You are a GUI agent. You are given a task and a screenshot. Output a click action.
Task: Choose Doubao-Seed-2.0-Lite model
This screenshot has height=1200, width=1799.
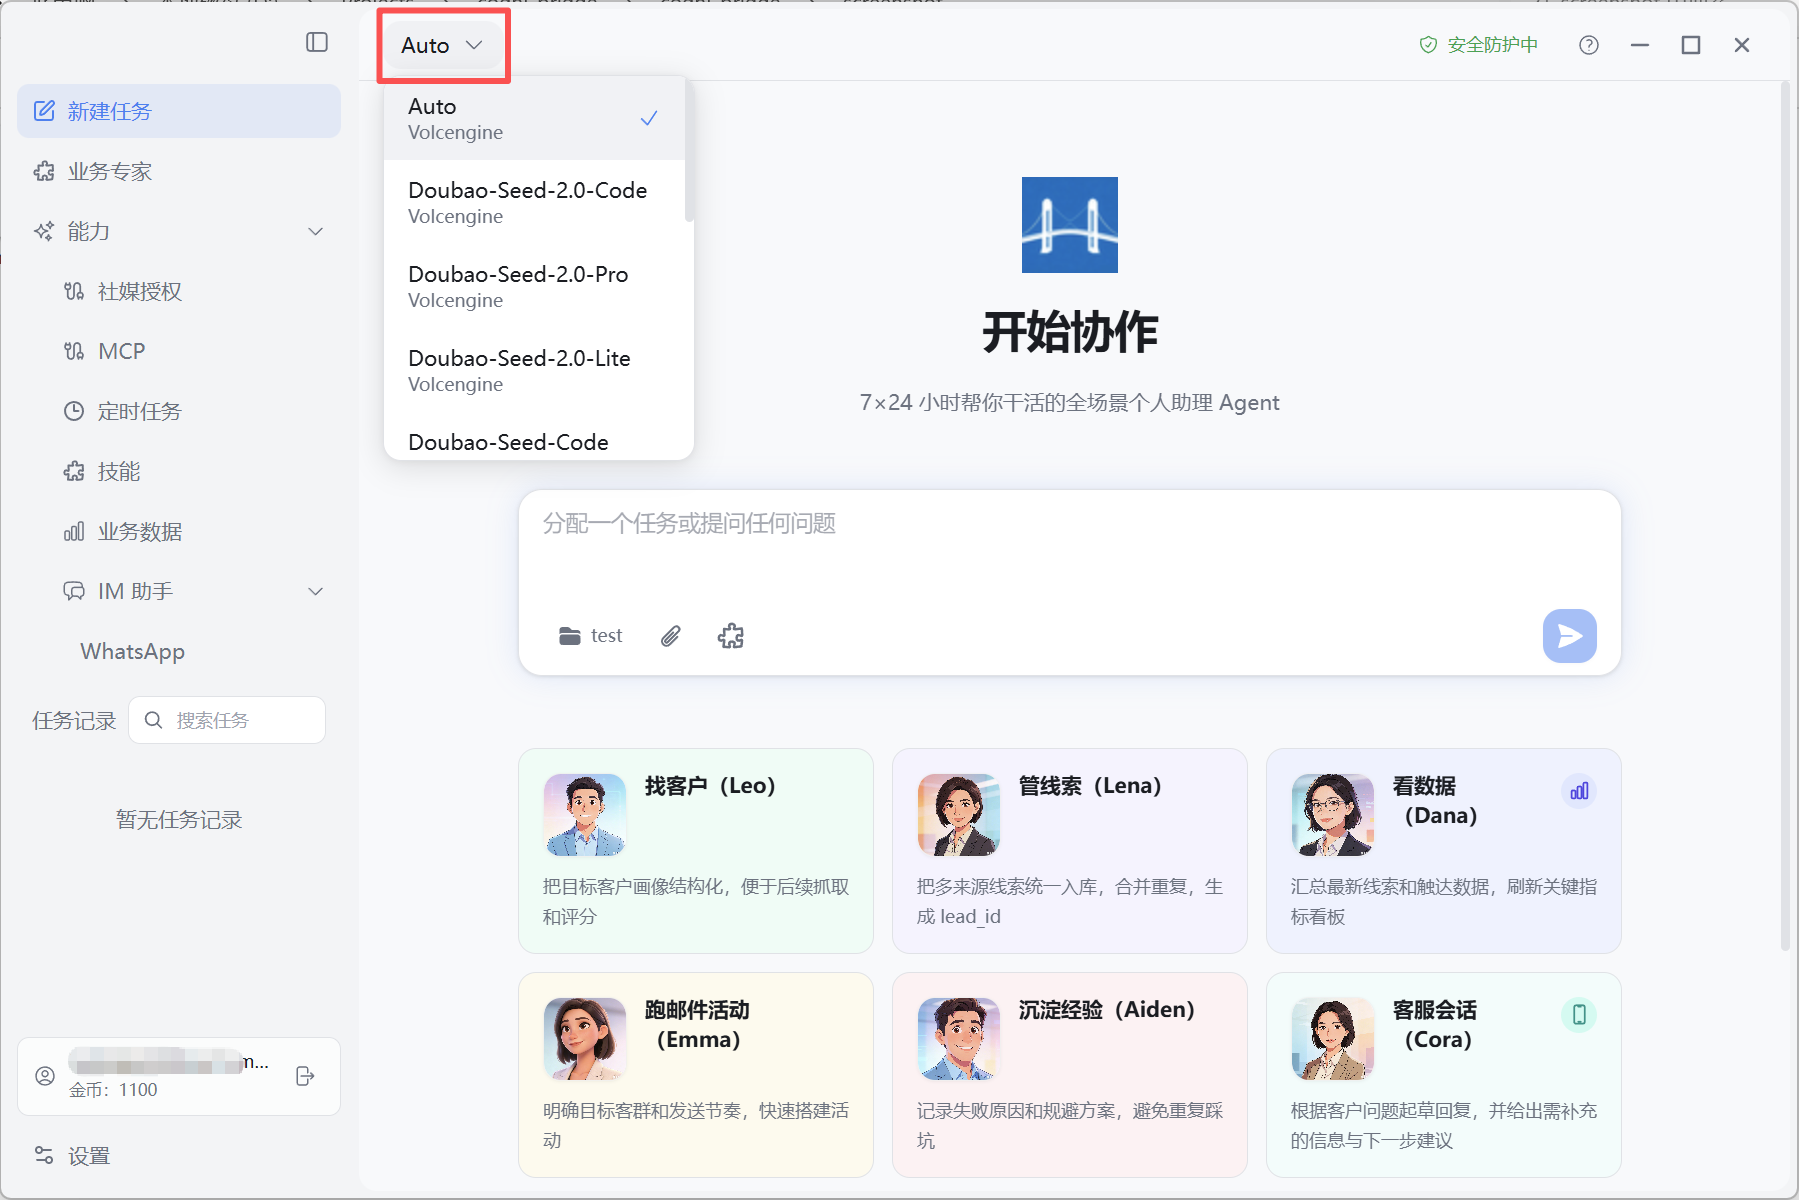pyautogui.click(x=534, y=370)
